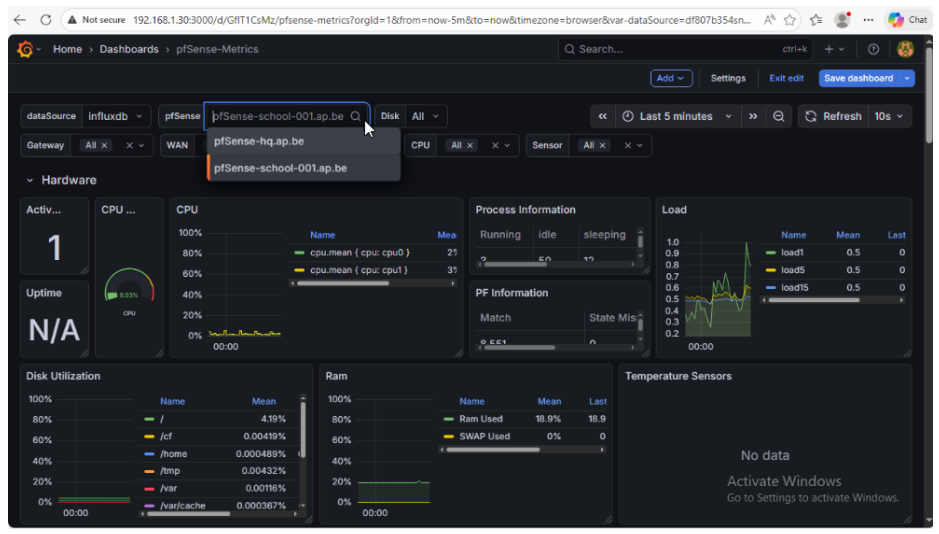This screenshot has height=534, width=939.
Task: Open Copilot Chat in browser
Action: click(907, 20)
